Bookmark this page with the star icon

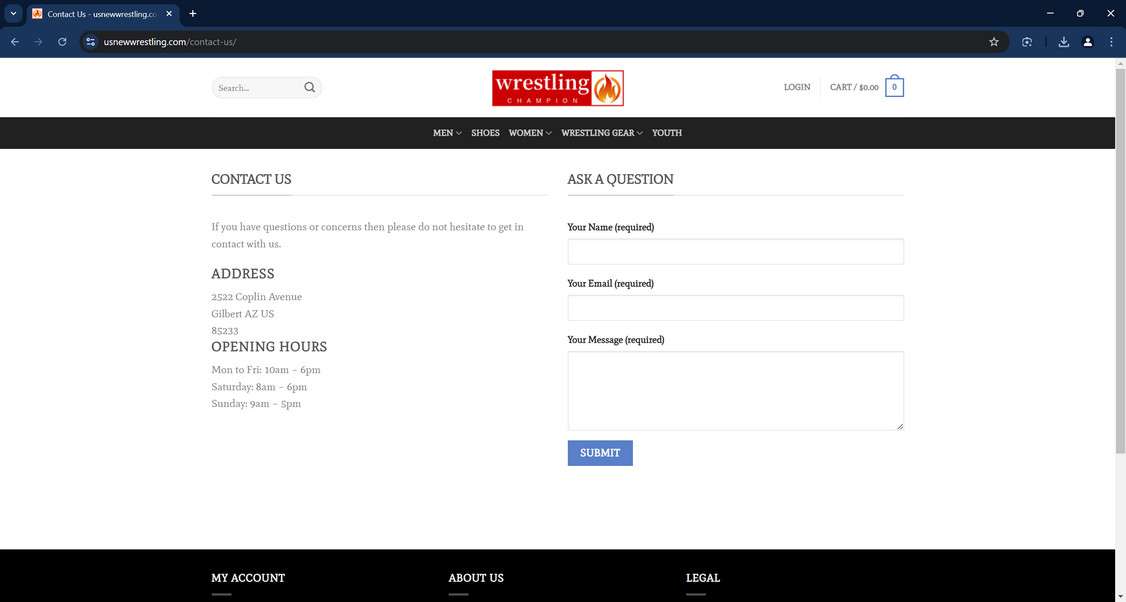click(x=994, y=42)
